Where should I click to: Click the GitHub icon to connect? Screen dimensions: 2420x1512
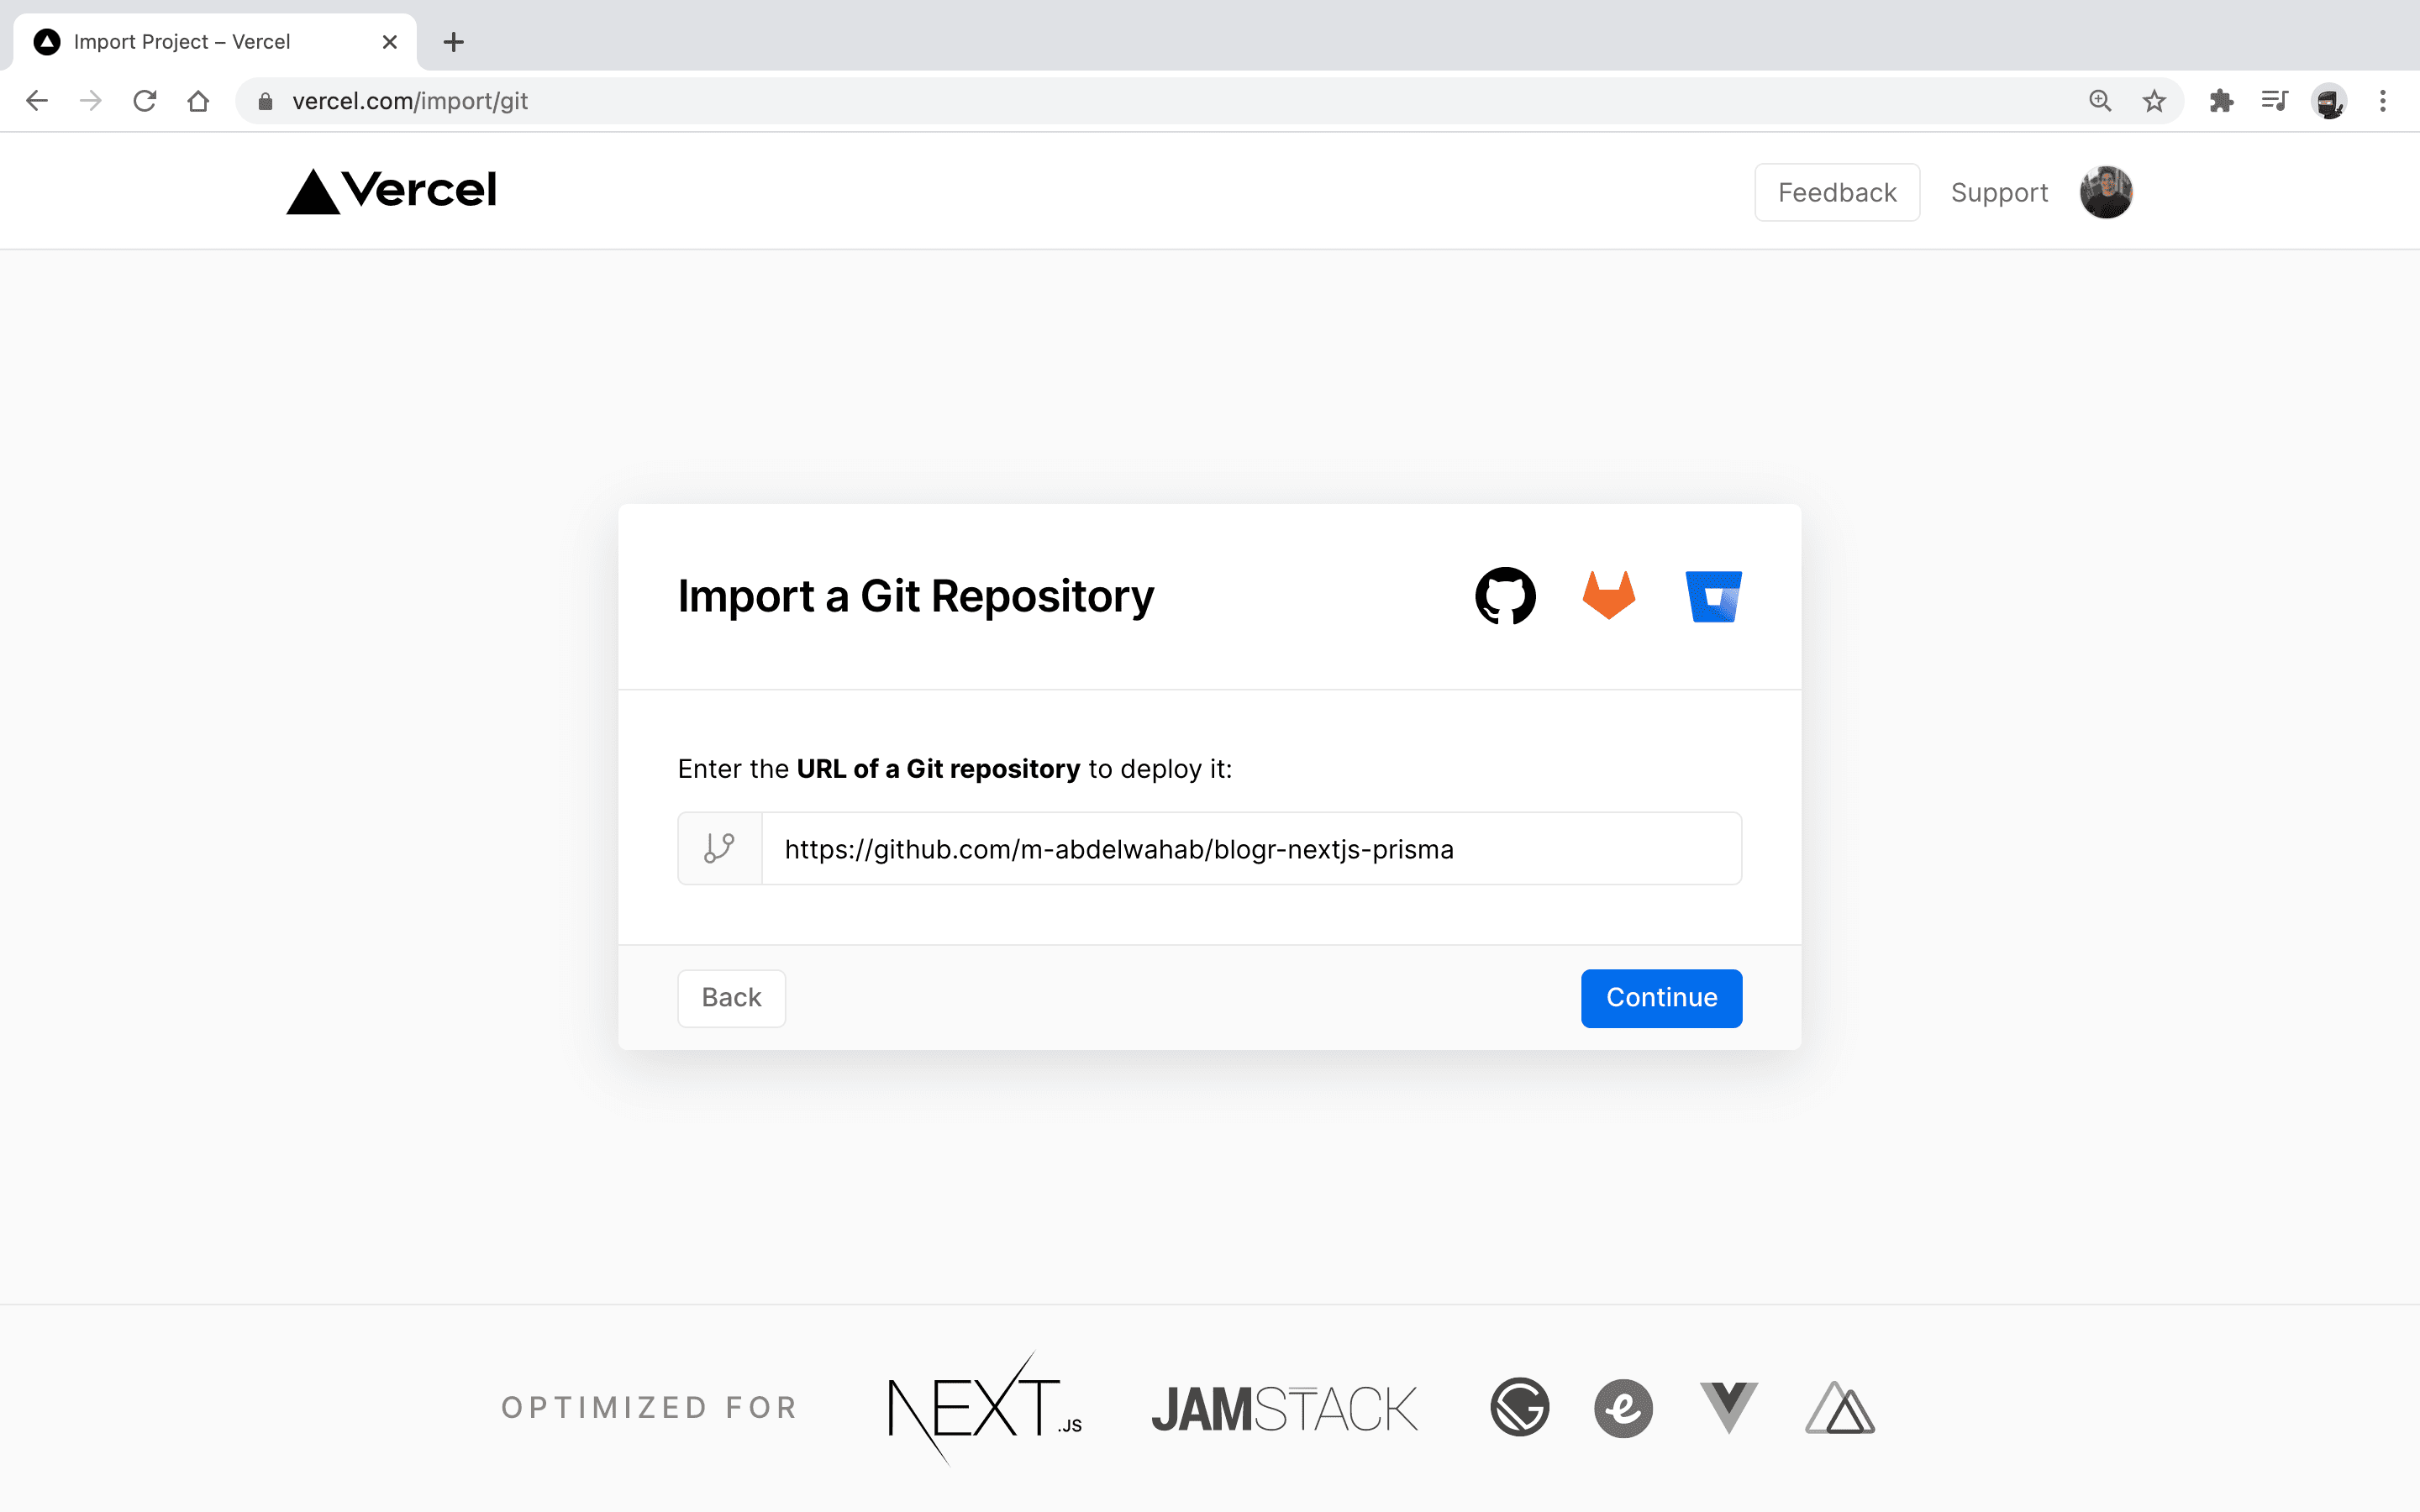[x=1503, y=596]
